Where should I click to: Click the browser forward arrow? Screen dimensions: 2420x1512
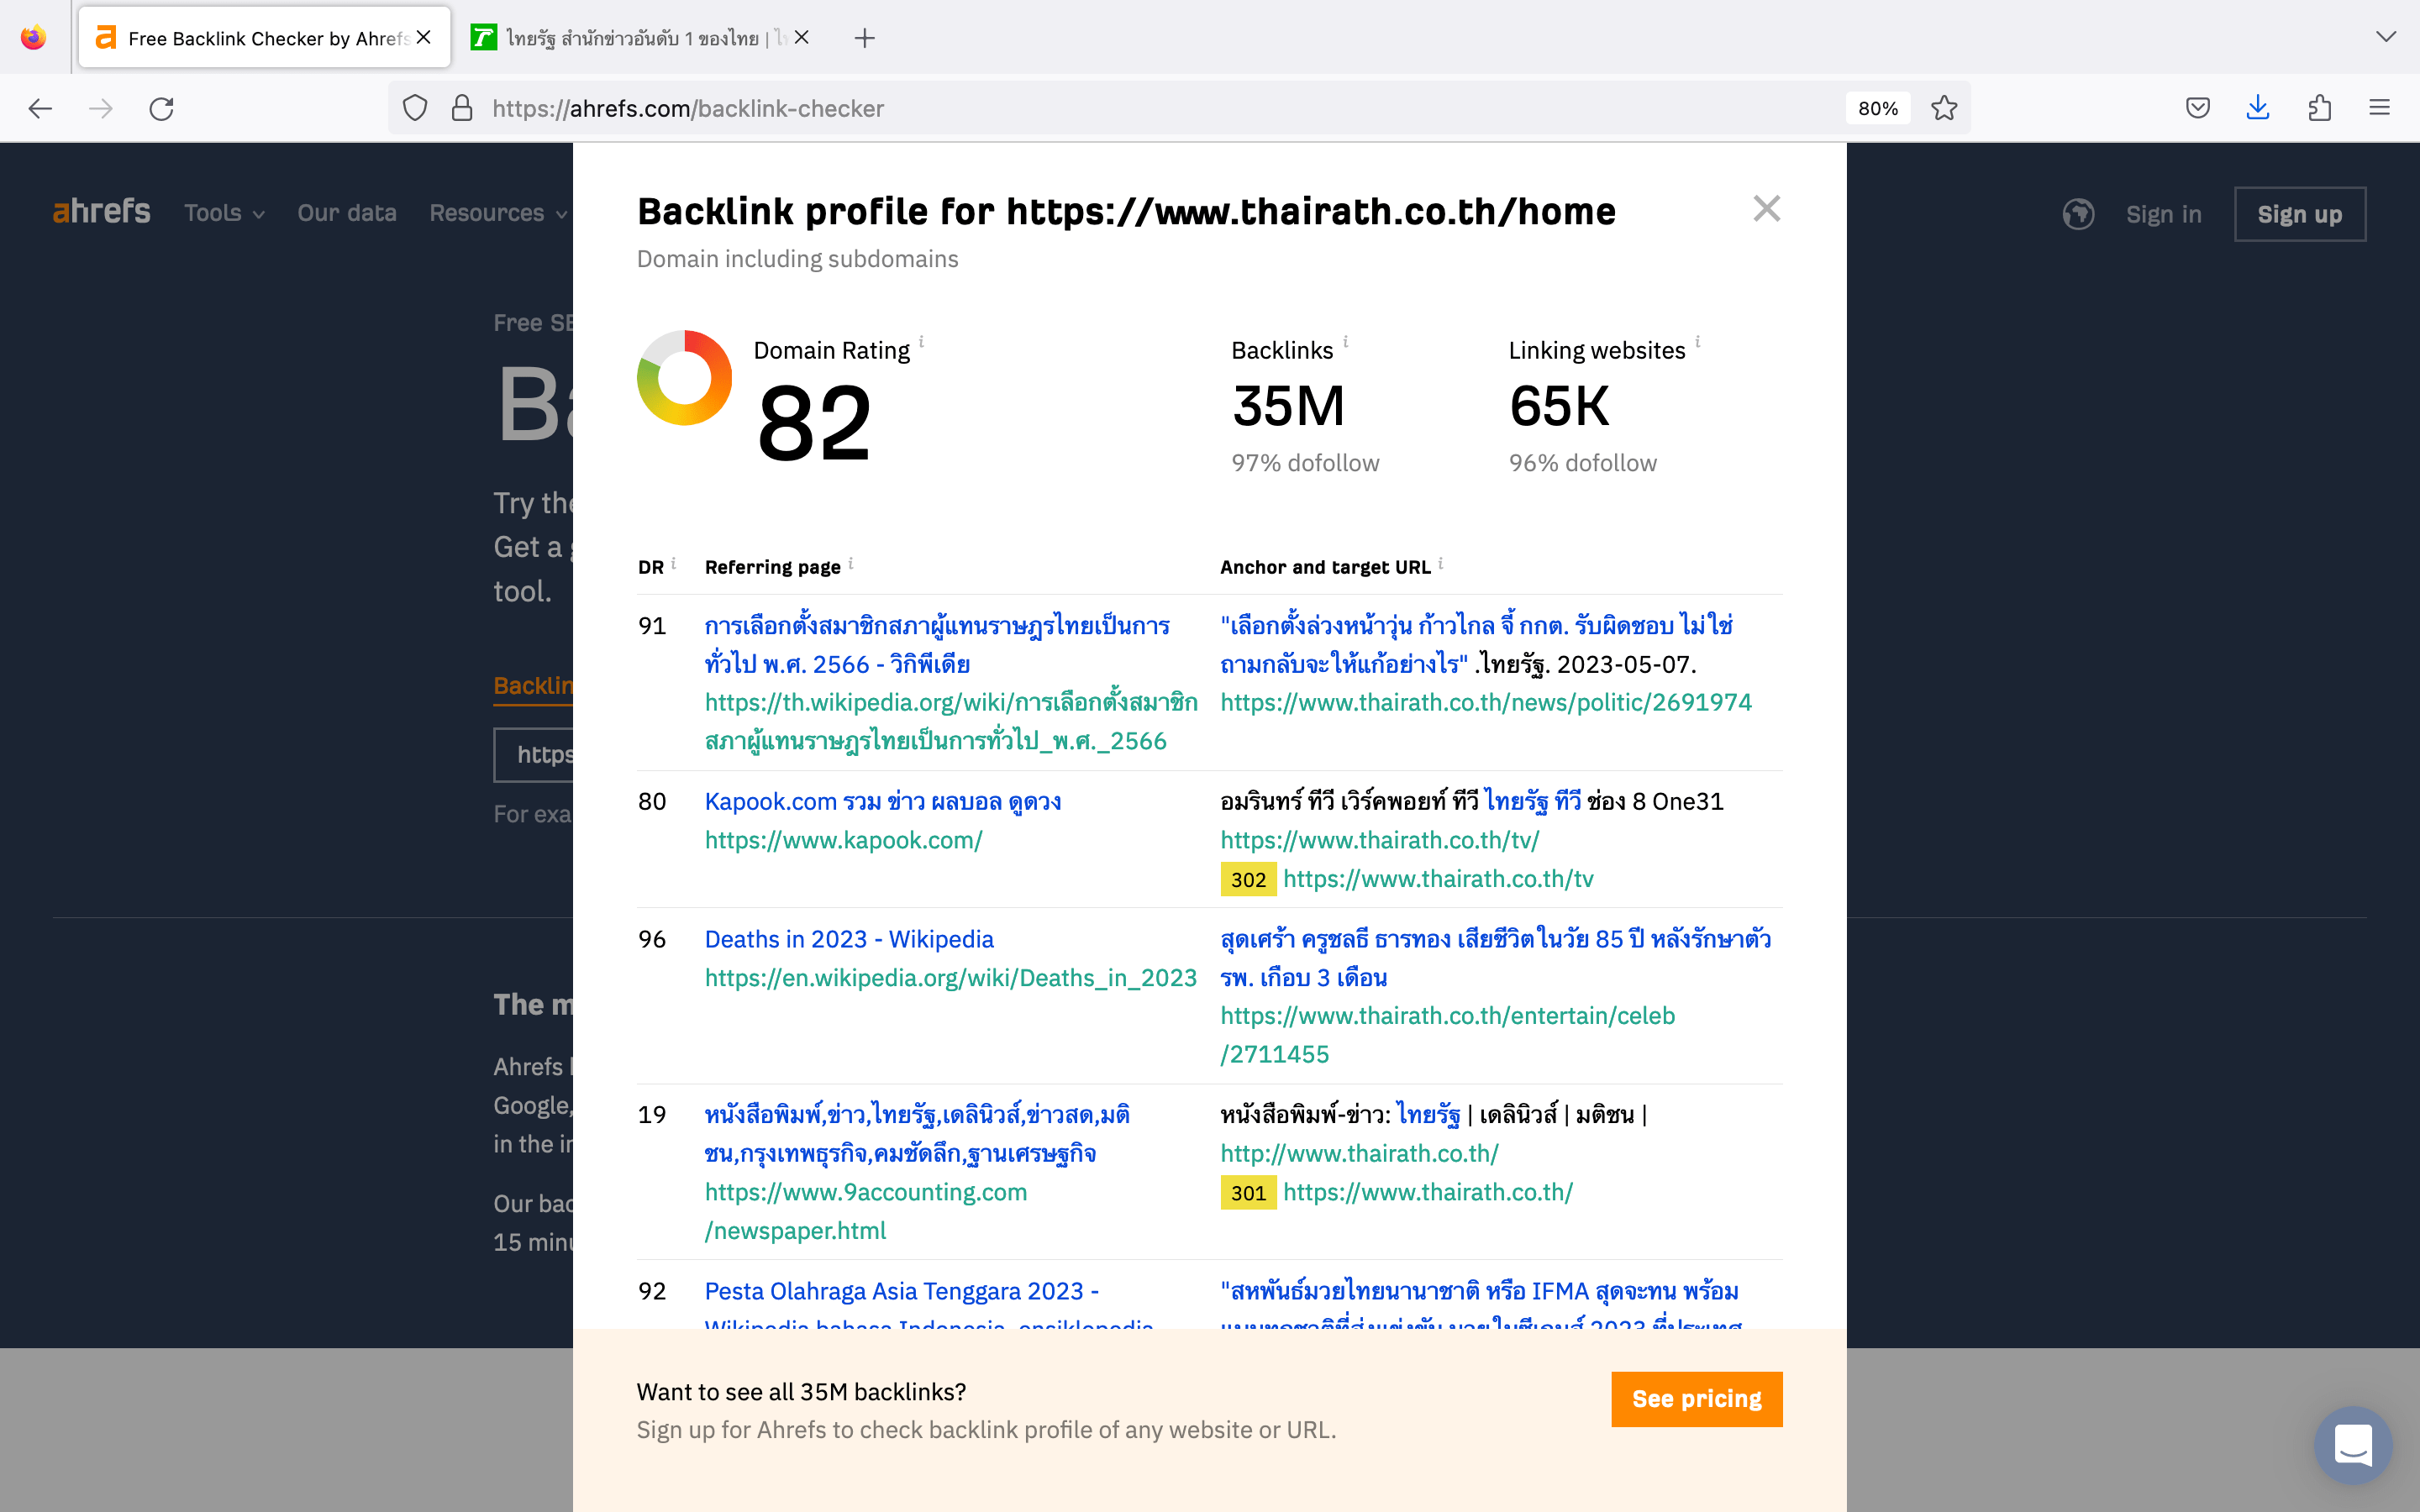[101, 108]
